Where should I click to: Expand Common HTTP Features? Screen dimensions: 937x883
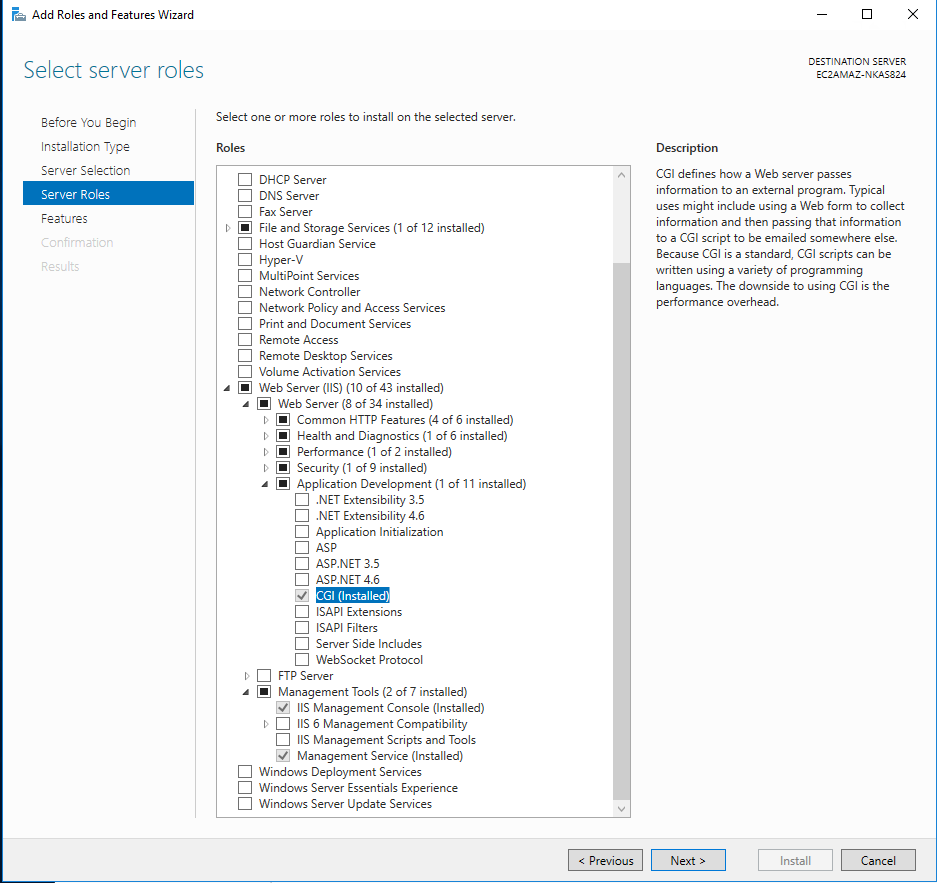click(x=266, y=420)
